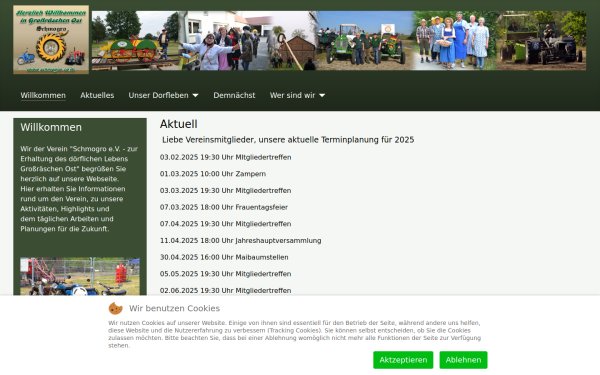This screenshot has width=600, height=375.
Task: Click the Terminplanung für 2025 line
Action: pyautogui.click(x=288, y=140)
